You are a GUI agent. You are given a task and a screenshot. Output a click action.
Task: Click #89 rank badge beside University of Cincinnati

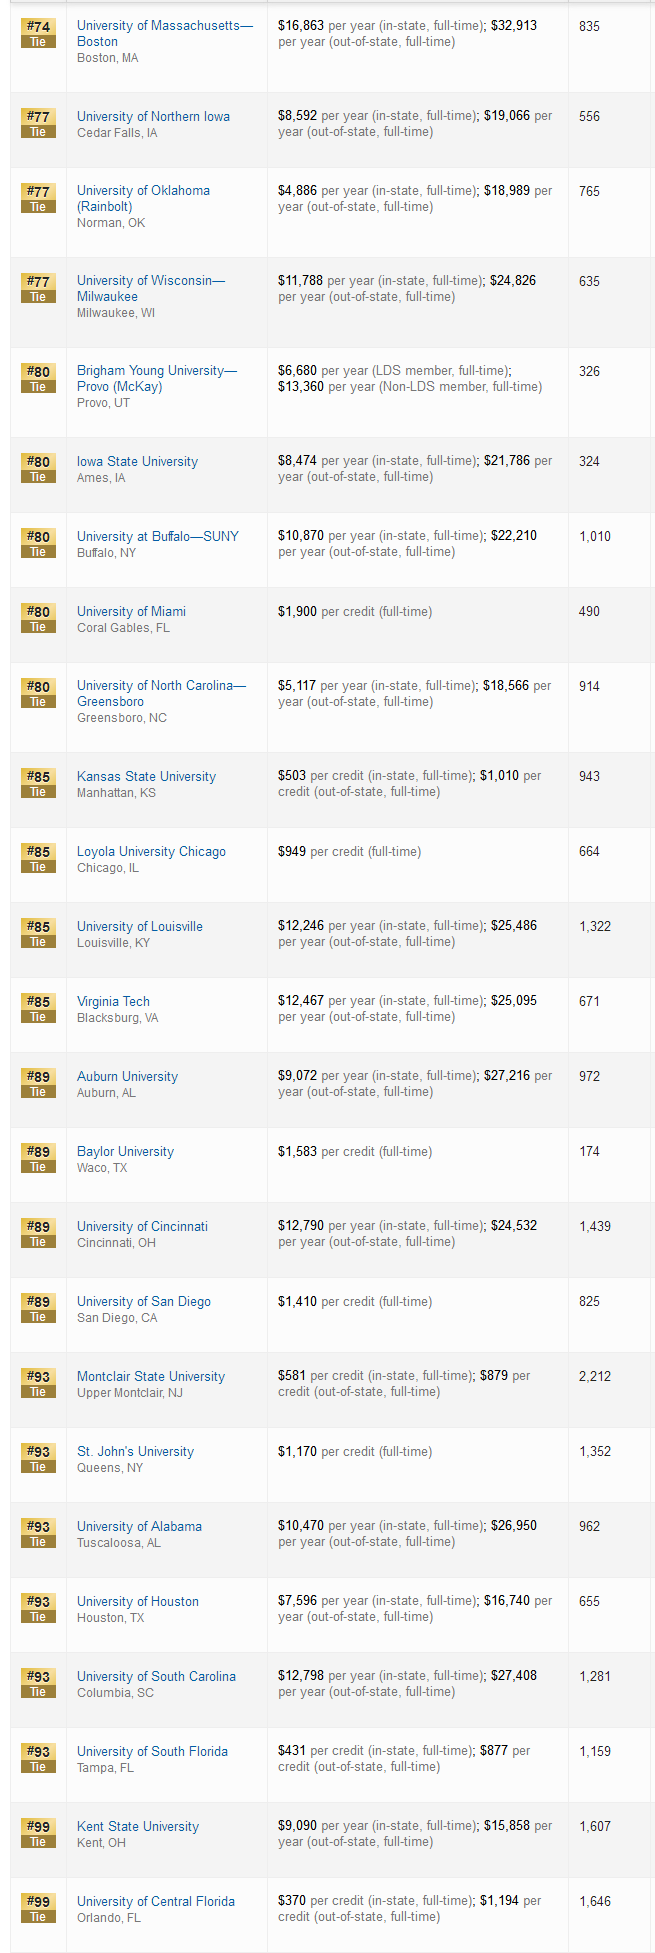tap(38, 1233)
